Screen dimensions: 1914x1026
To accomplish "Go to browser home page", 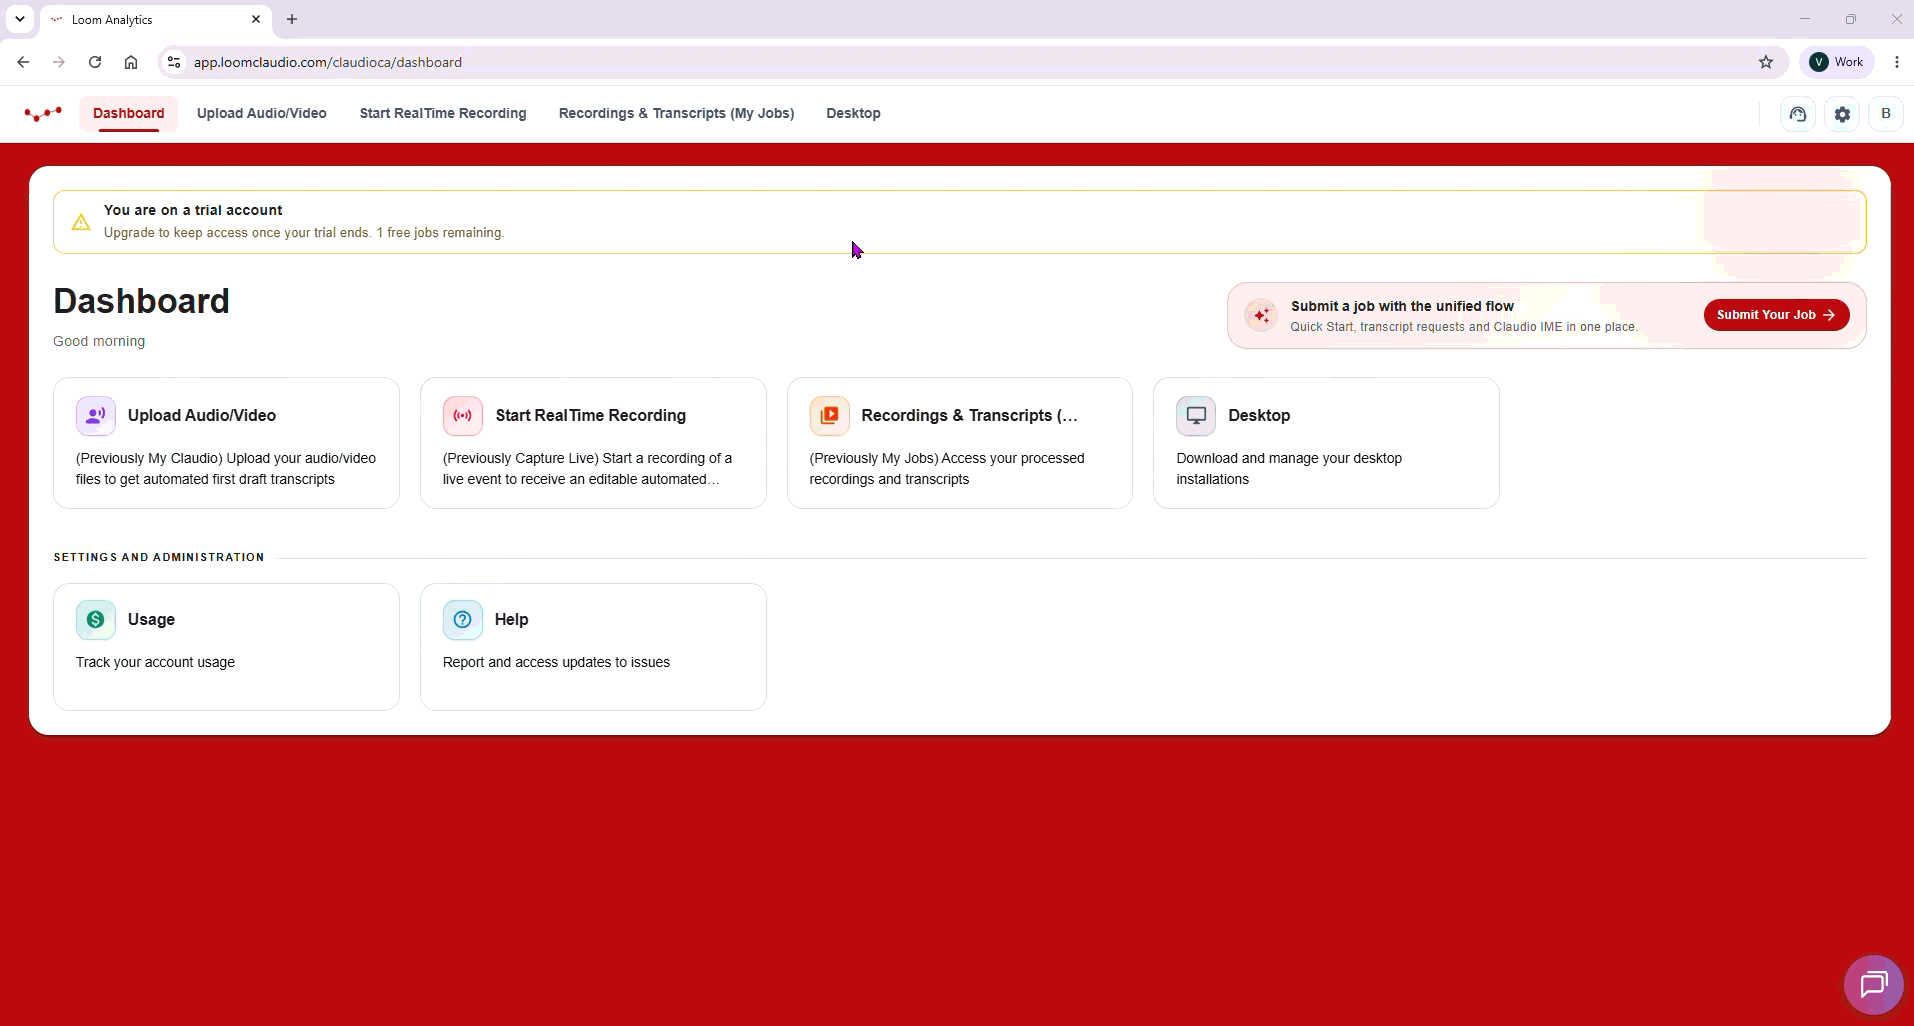I will coord(131,62).
